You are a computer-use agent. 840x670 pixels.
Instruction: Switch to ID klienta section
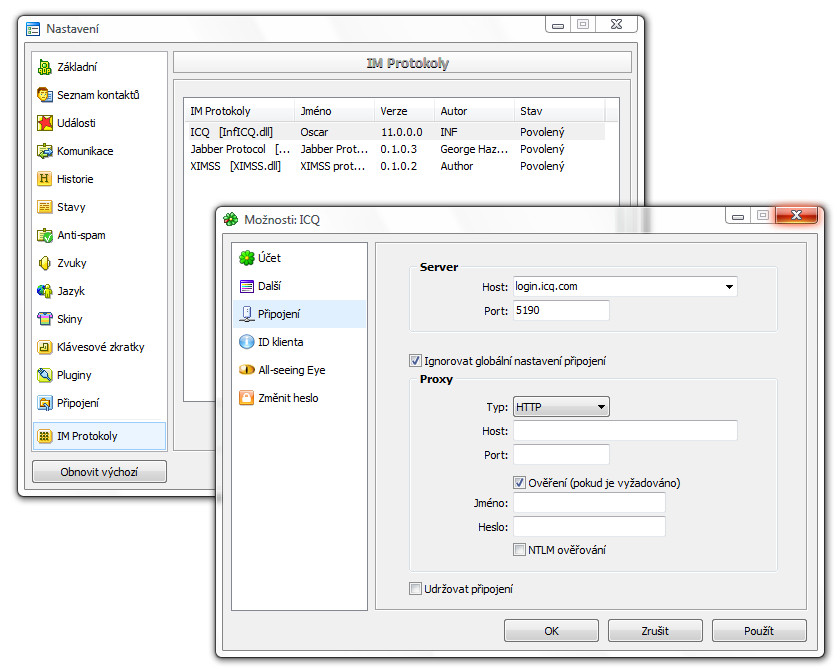299,342
